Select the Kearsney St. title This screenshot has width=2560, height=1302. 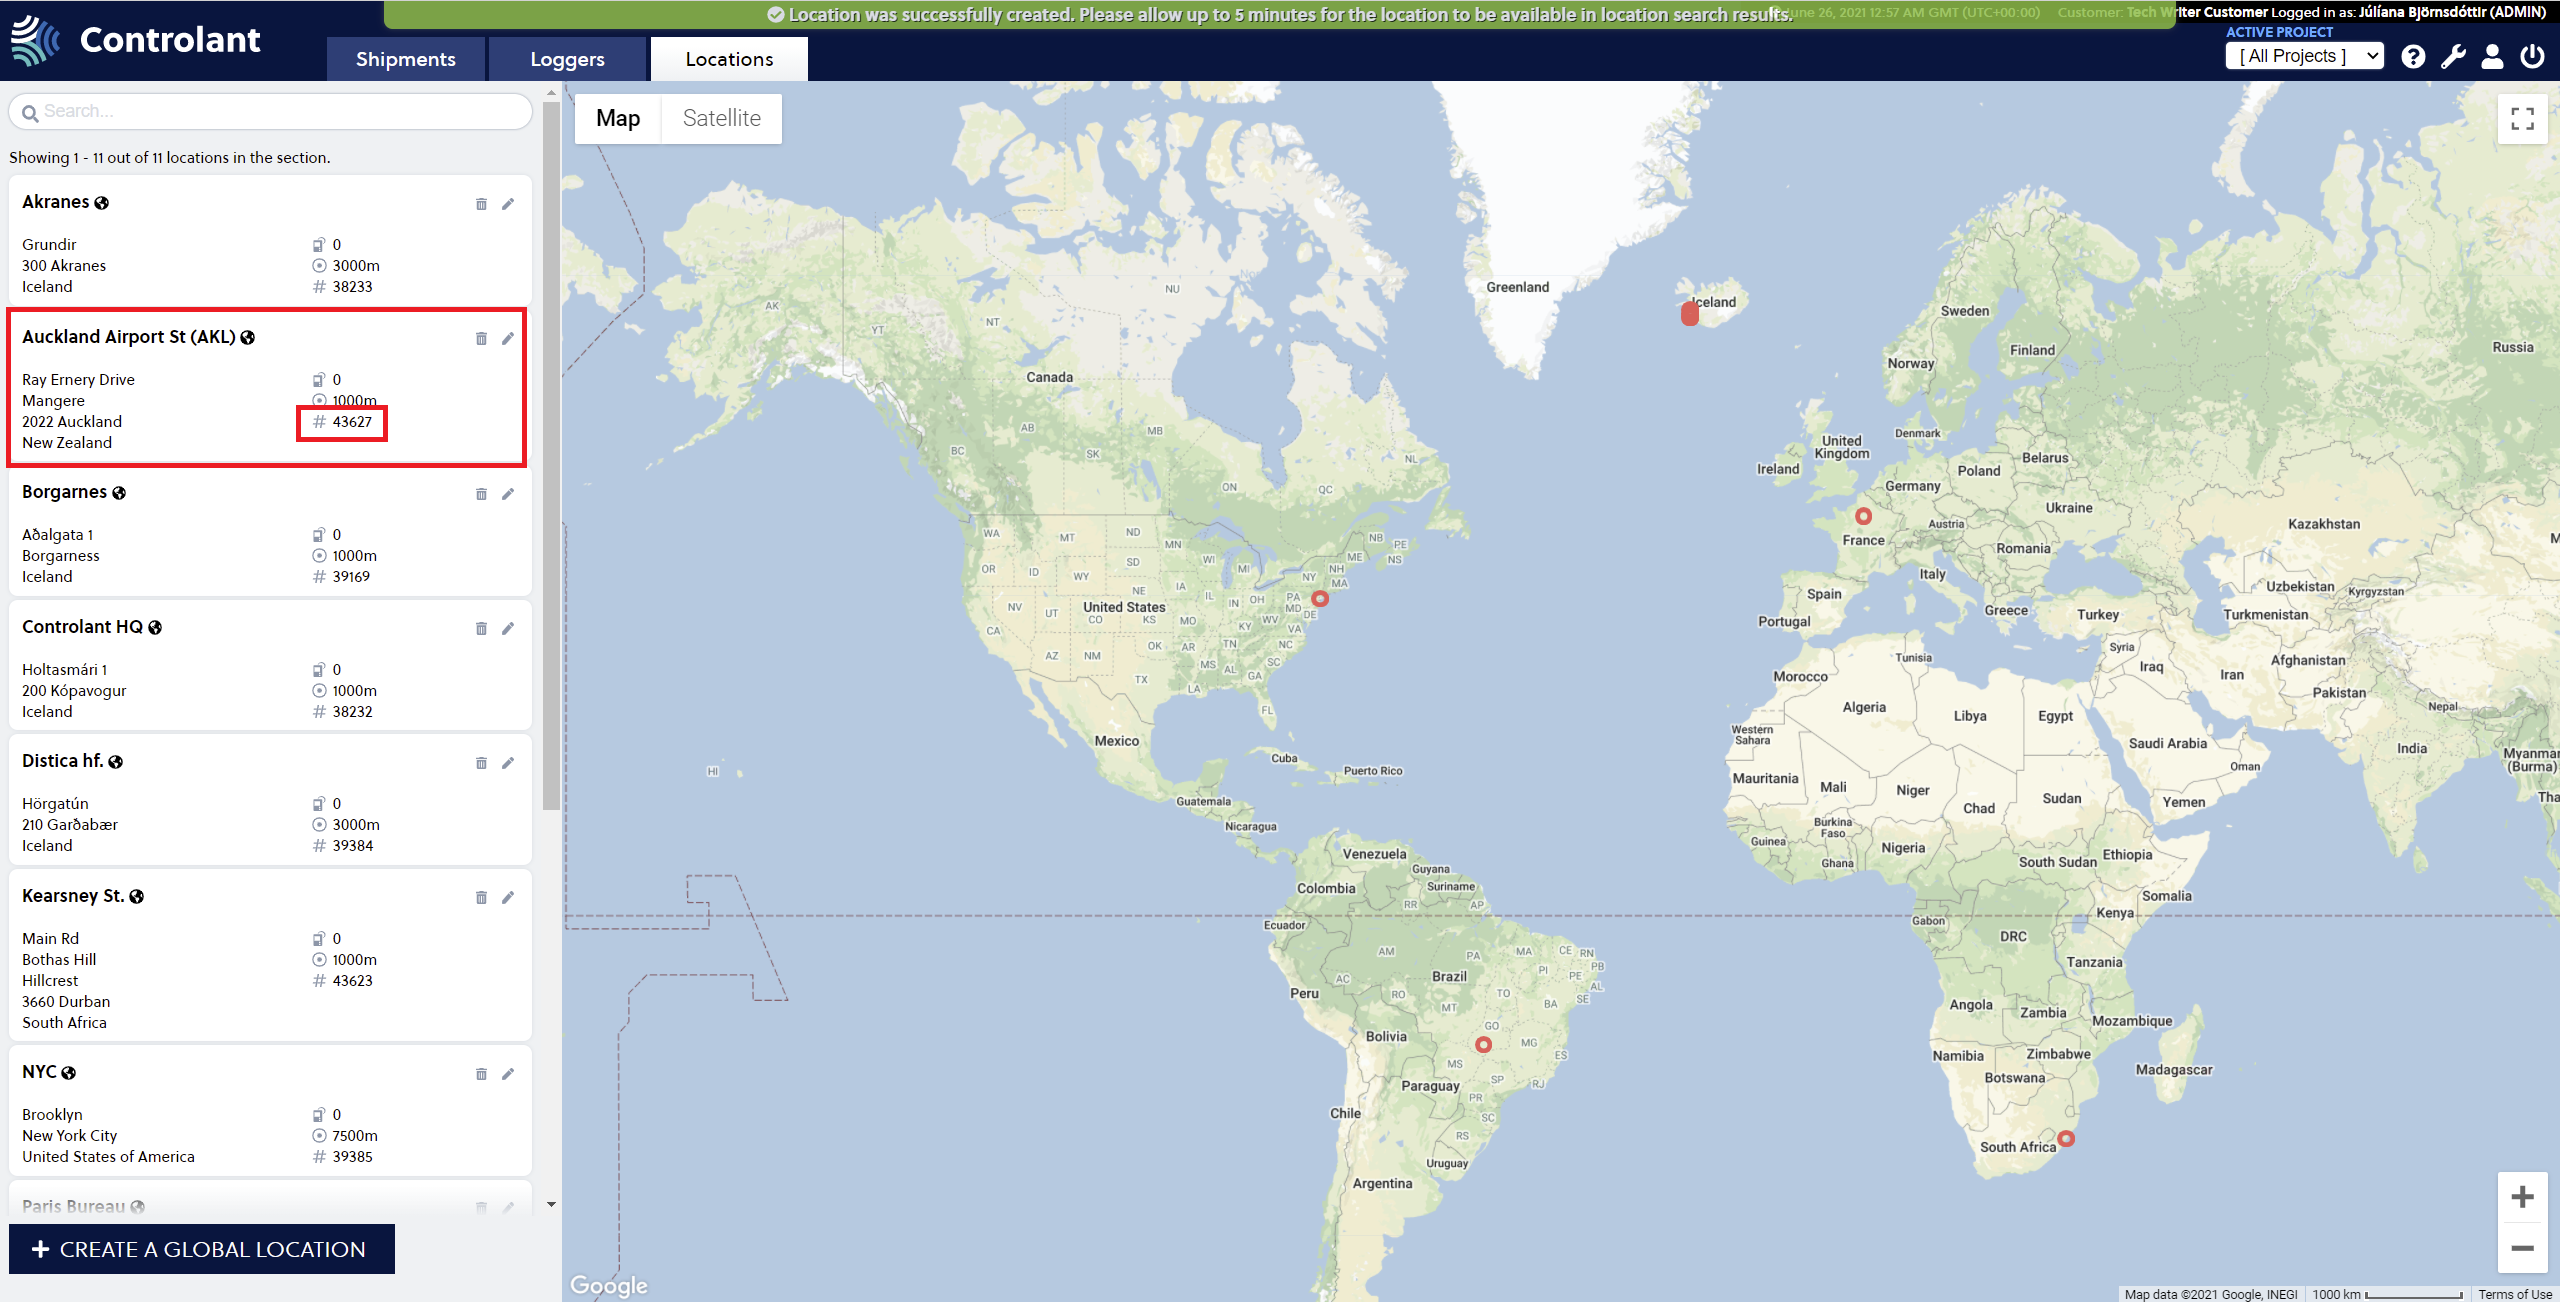[73, 896]
